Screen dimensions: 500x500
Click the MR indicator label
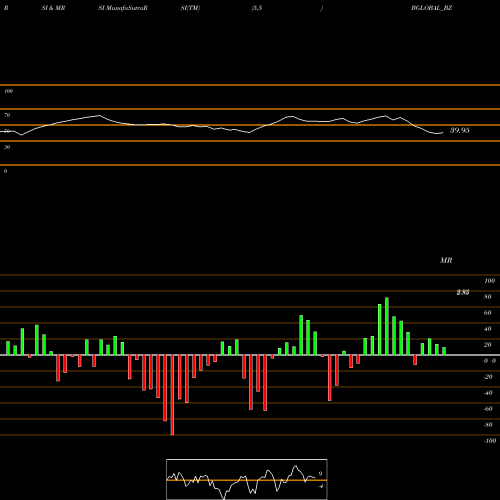446,260
